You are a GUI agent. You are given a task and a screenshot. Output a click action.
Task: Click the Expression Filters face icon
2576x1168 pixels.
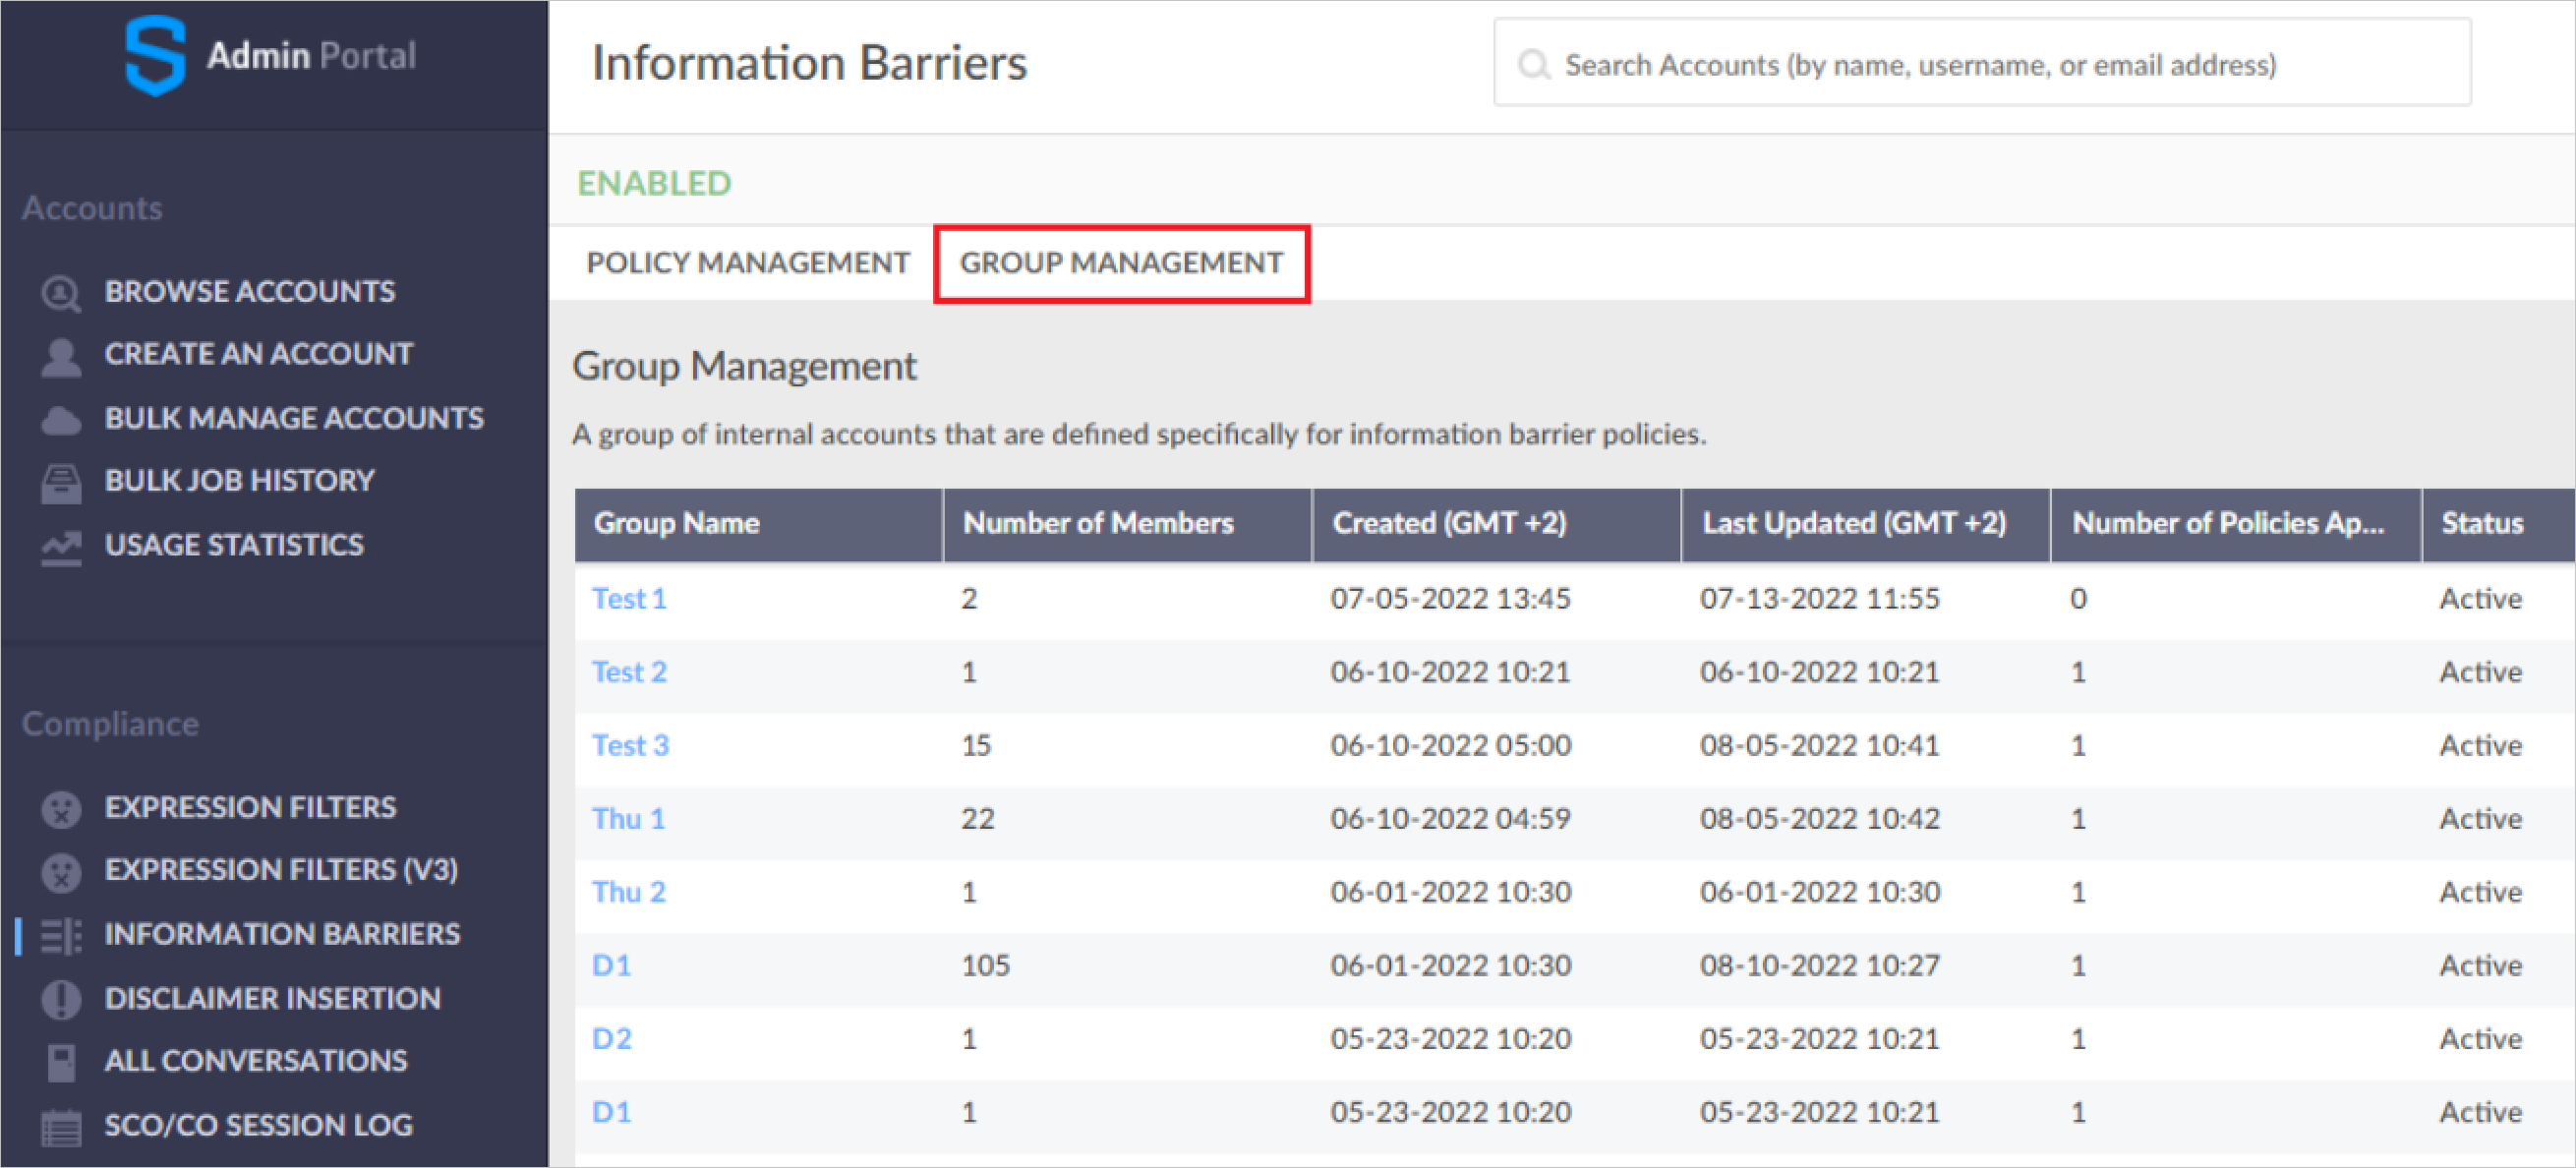(x=61, y=809)
